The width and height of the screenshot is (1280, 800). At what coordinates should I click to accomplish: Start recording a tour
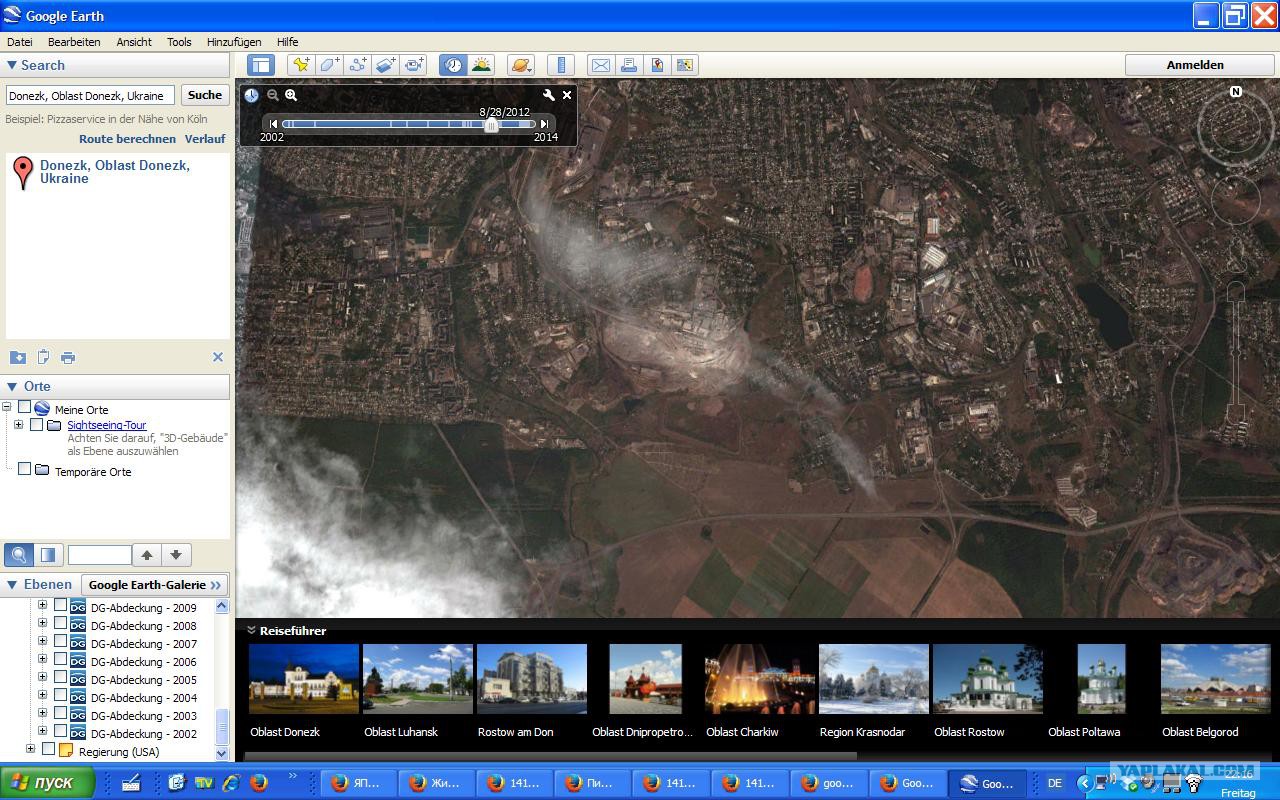414,65
